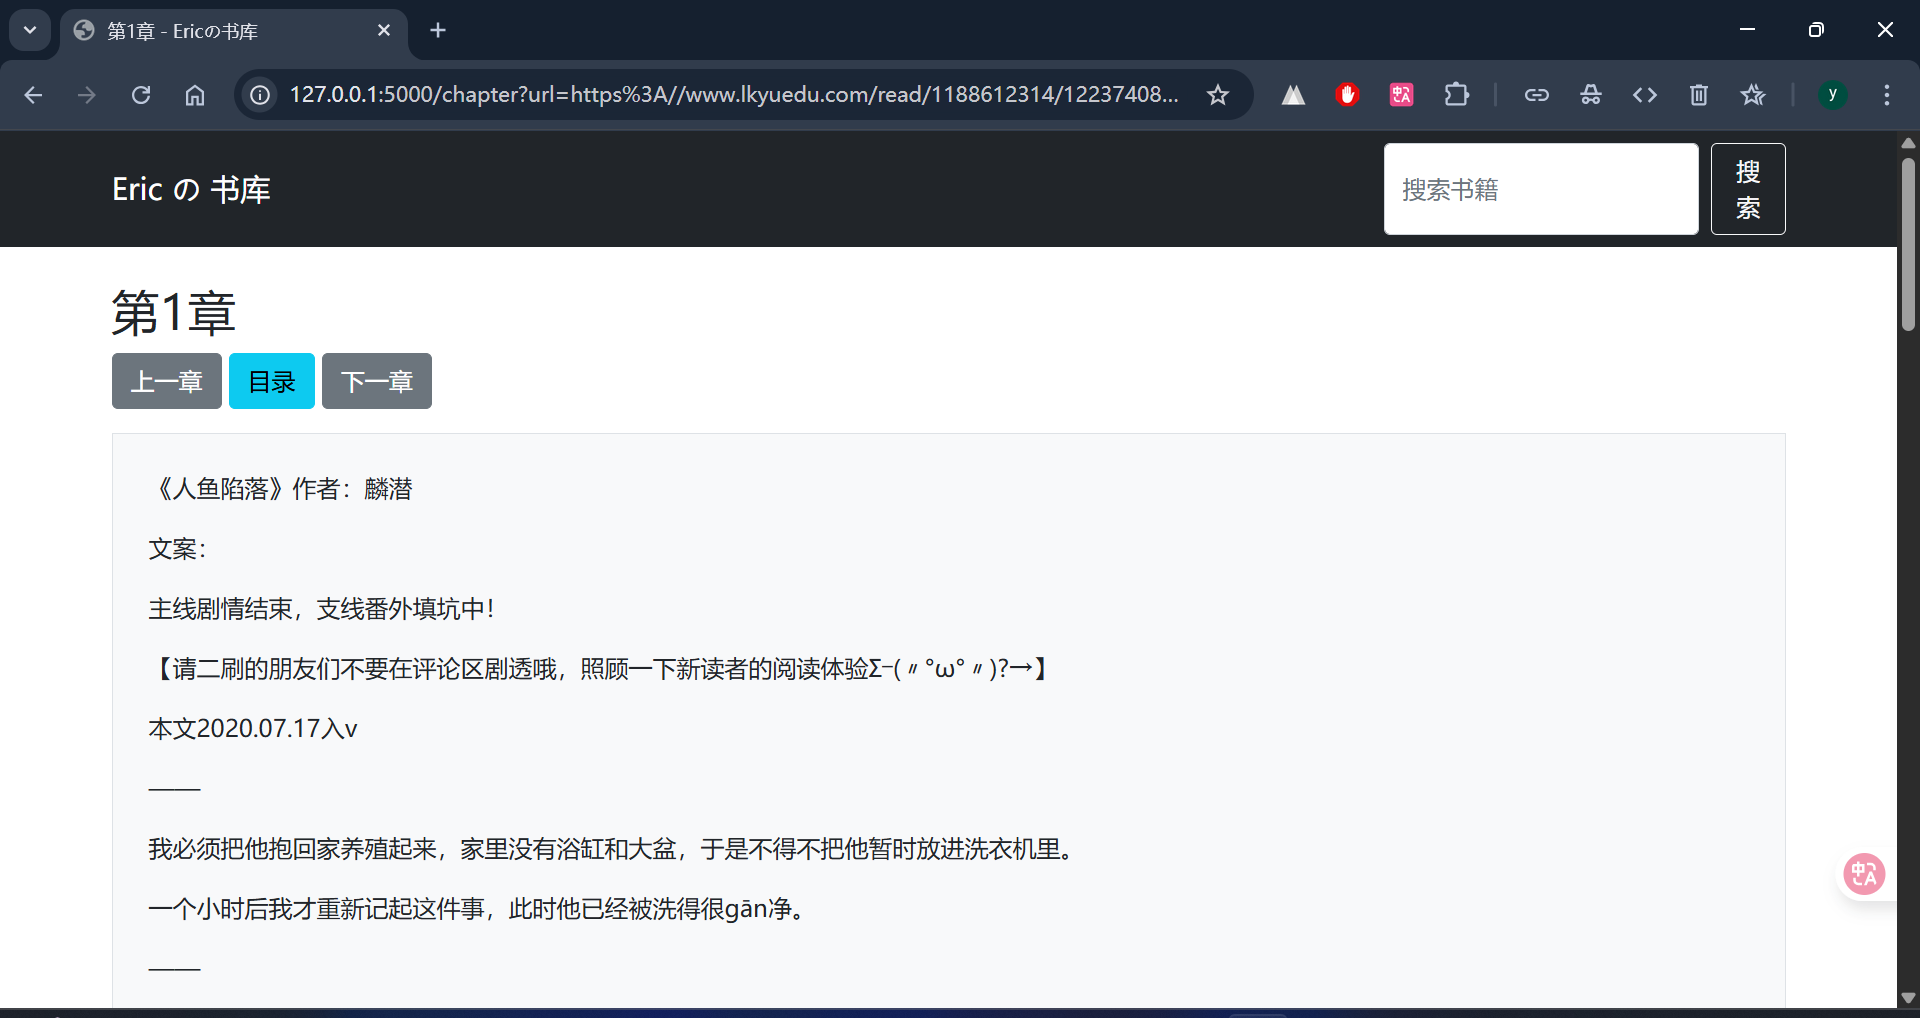Restore down the browser window
The image size is (1920, 1018).
coord(1816,30)
